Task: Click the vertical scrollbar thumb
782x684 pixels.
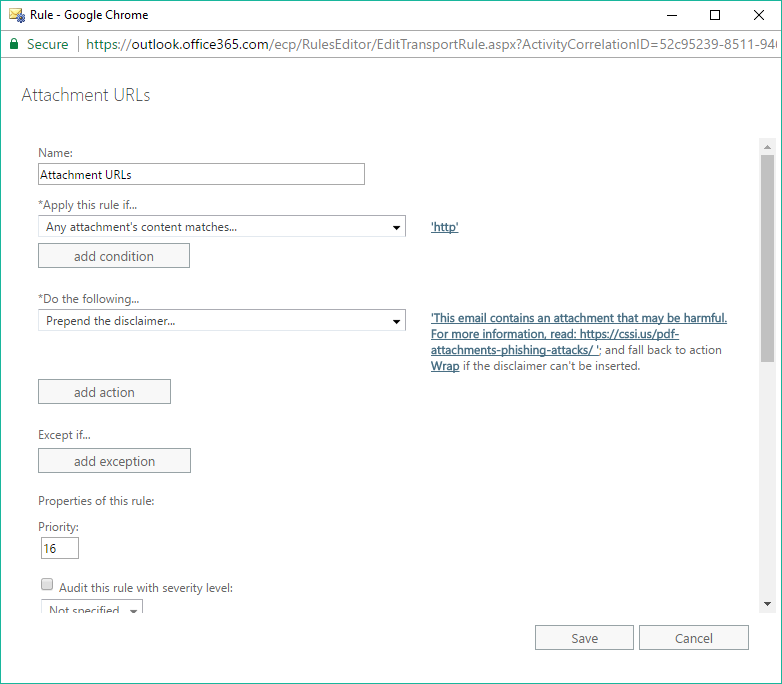Action: click(767, 256)
